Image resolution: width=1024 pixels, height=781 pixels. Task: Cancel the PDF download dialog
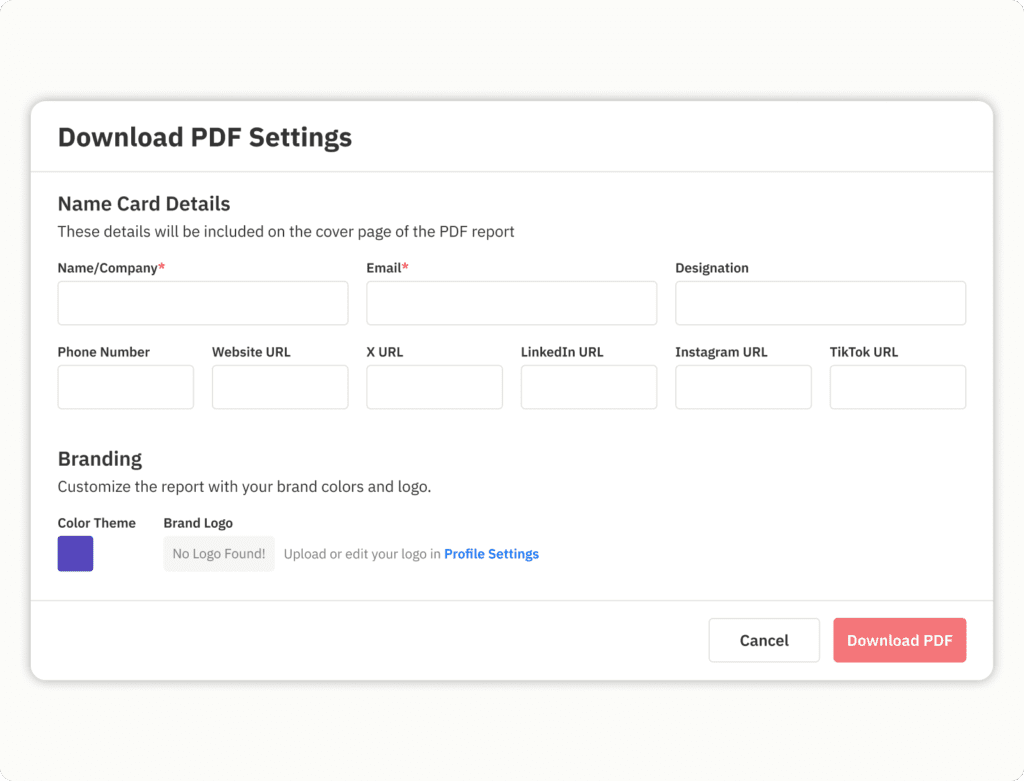tap(764, 640)
